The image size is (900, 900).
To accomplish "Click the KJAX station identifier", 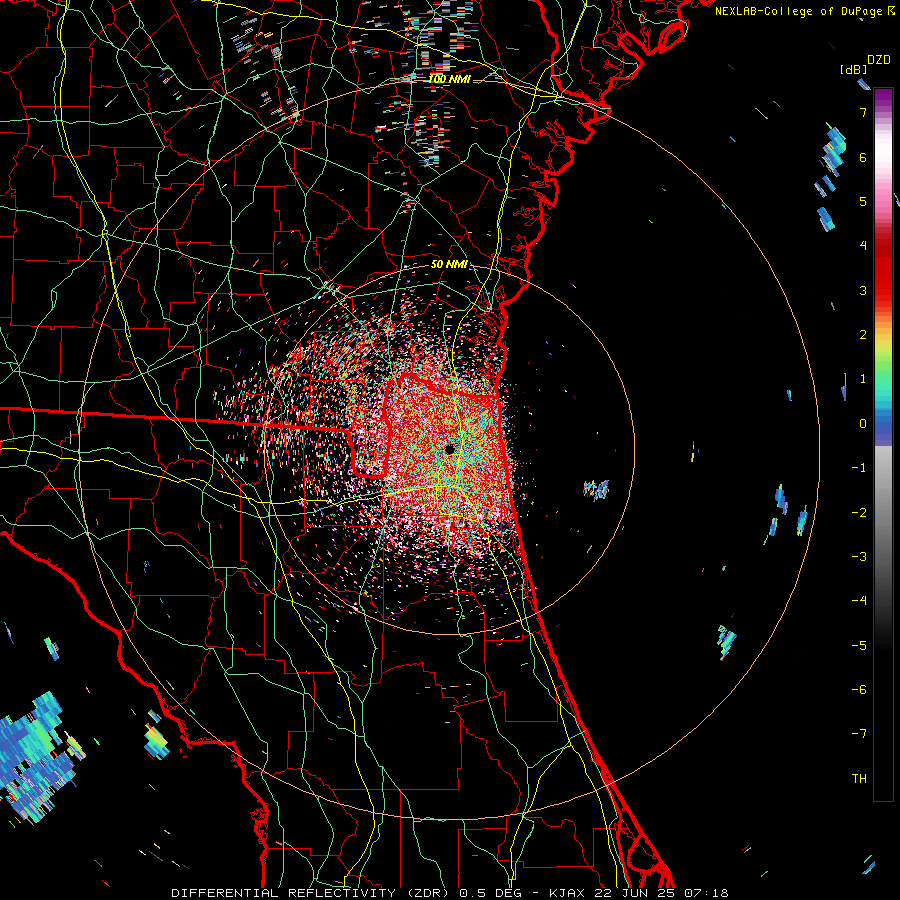I will 567,893.
